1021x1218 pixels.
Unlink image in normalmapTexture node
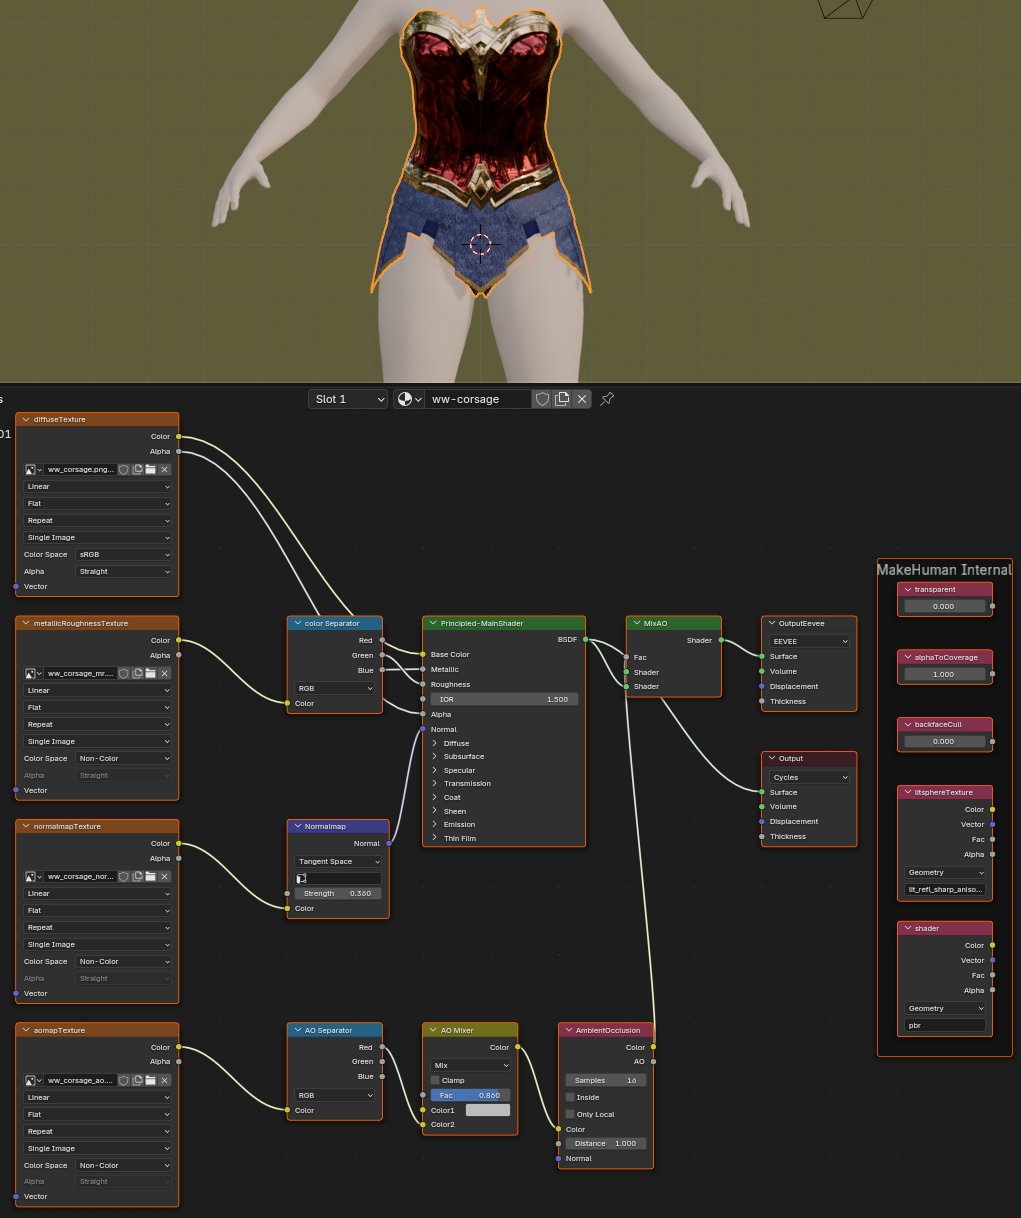click(x=165, y=876)
